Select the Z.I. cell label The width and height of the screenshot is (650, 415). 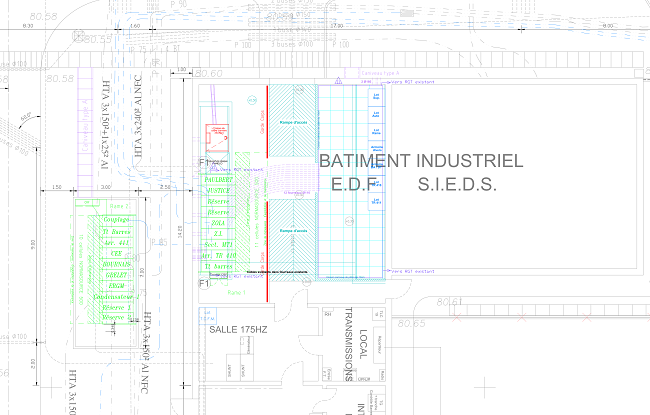coord(218,234)
